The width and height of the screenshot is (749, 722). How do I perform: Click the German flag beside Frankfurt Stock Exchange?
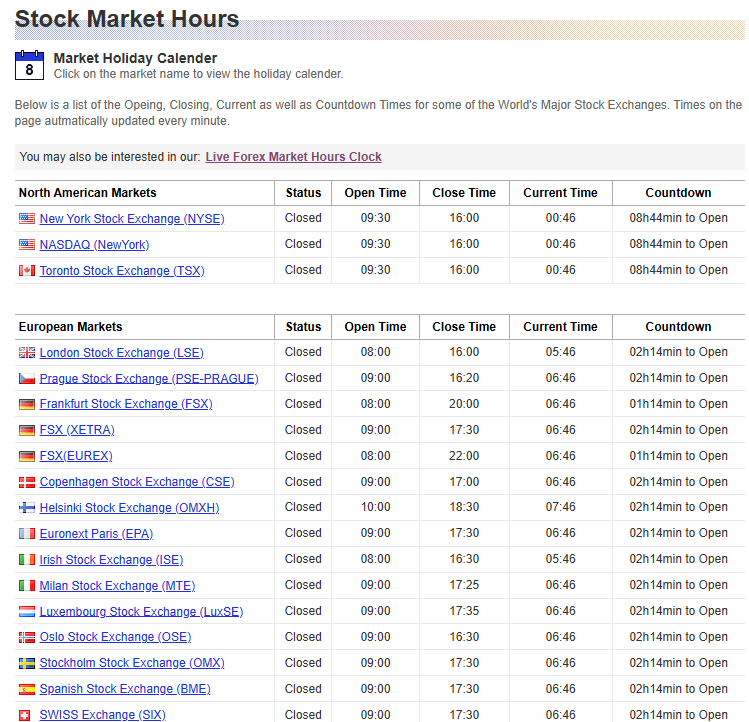coord(27,404)
